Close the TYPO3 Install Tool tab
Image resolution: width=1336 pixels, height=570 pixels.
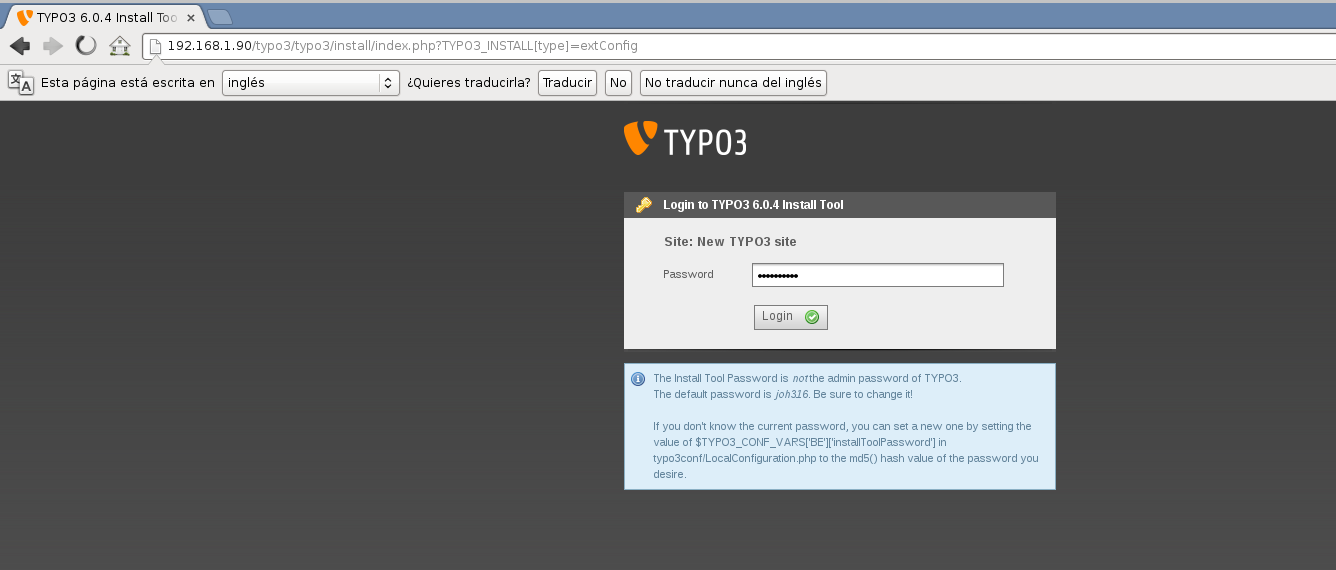click(191, 17)
